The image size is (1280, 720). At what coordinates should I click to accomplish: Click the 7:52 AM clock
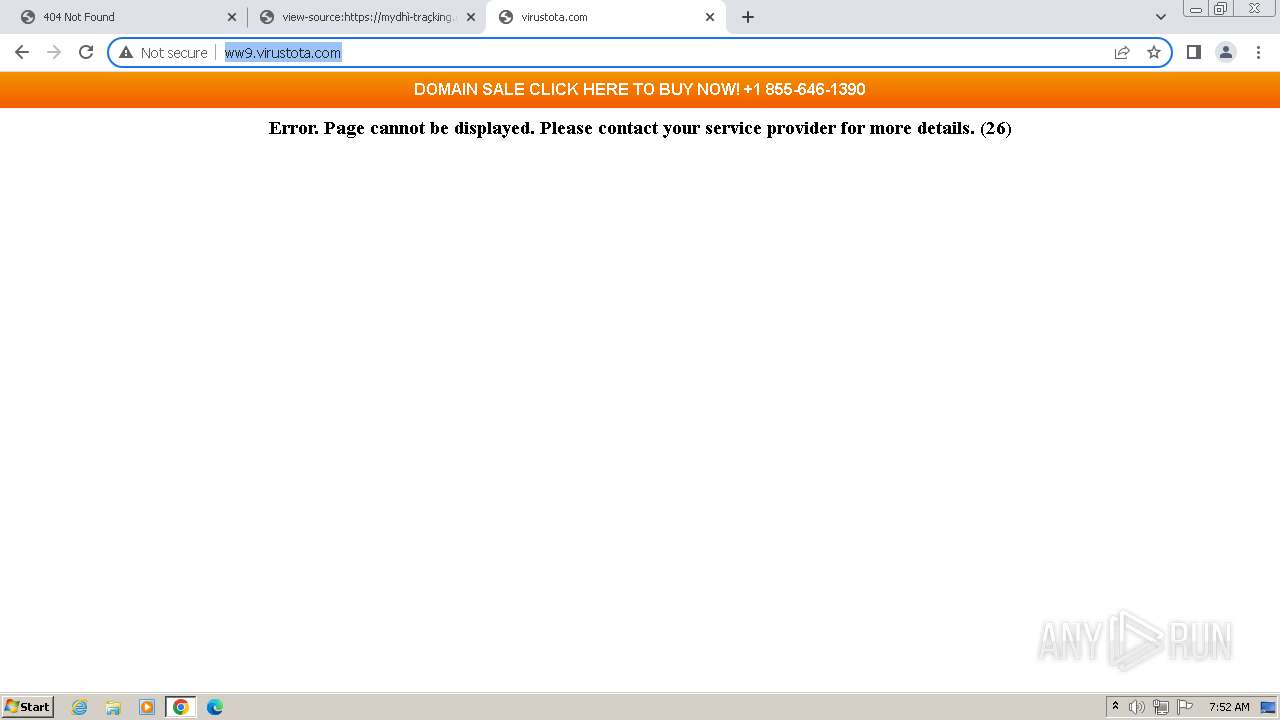(x=1229, y=707)
